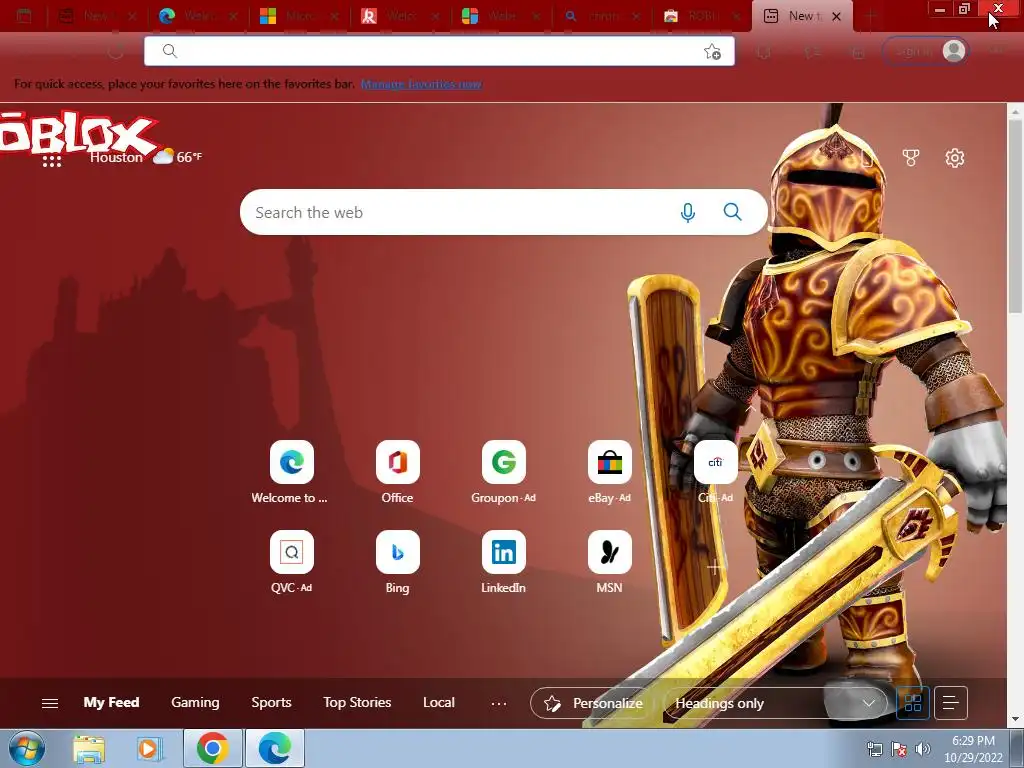
Task: Select the Local feed tab
Action: click(x=439, y=703)
